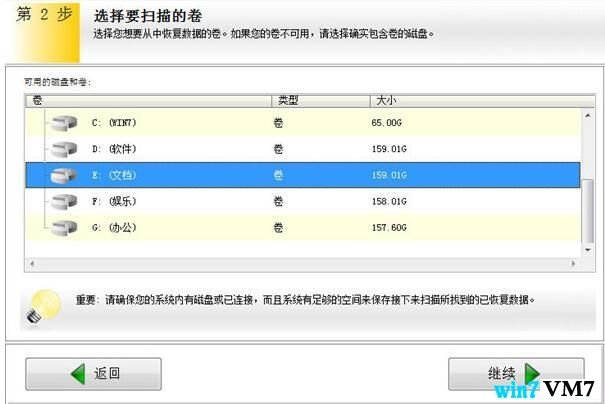
Task: Sort list by 大小 column header
Action: (482, 101)
